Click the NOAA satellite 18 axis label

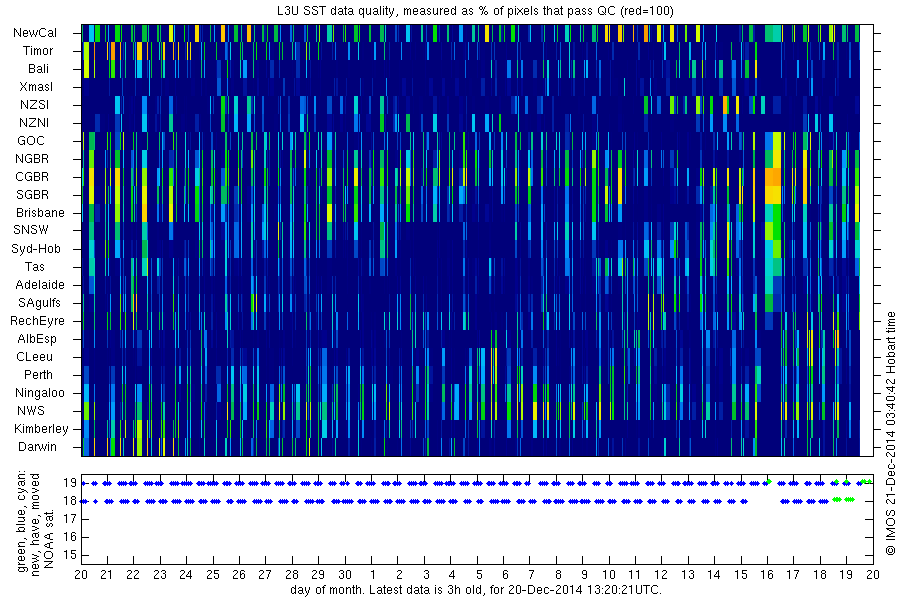click(x=69, y=501)
